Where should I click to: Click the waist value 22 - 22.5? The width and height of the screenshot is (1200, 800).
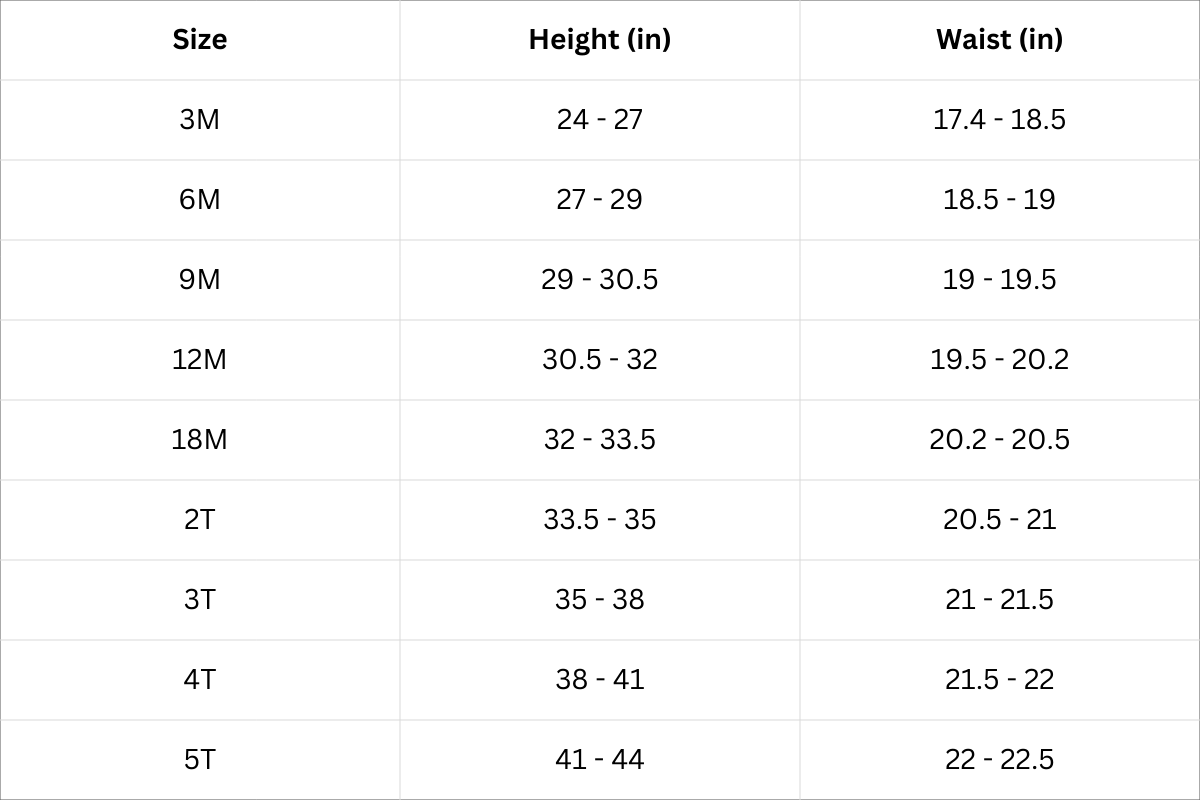point(999,760)
